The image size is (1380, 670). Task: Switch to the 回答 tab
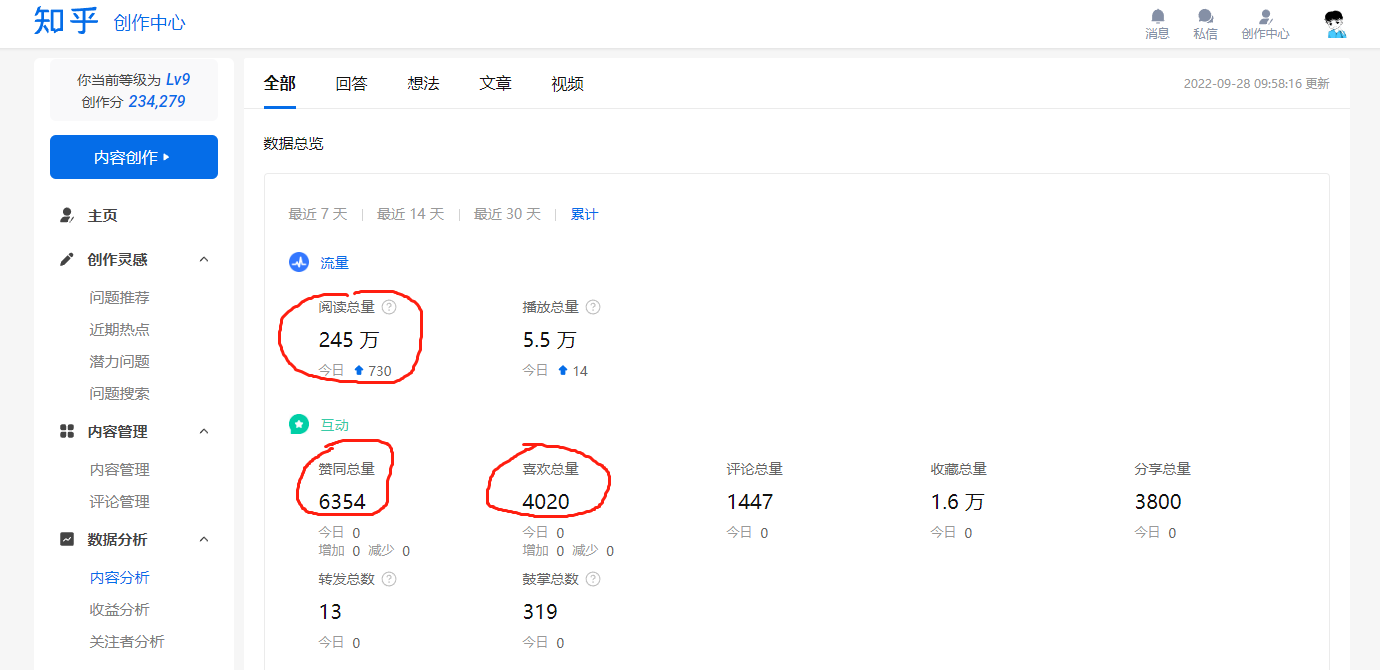(x=352, y=84)
